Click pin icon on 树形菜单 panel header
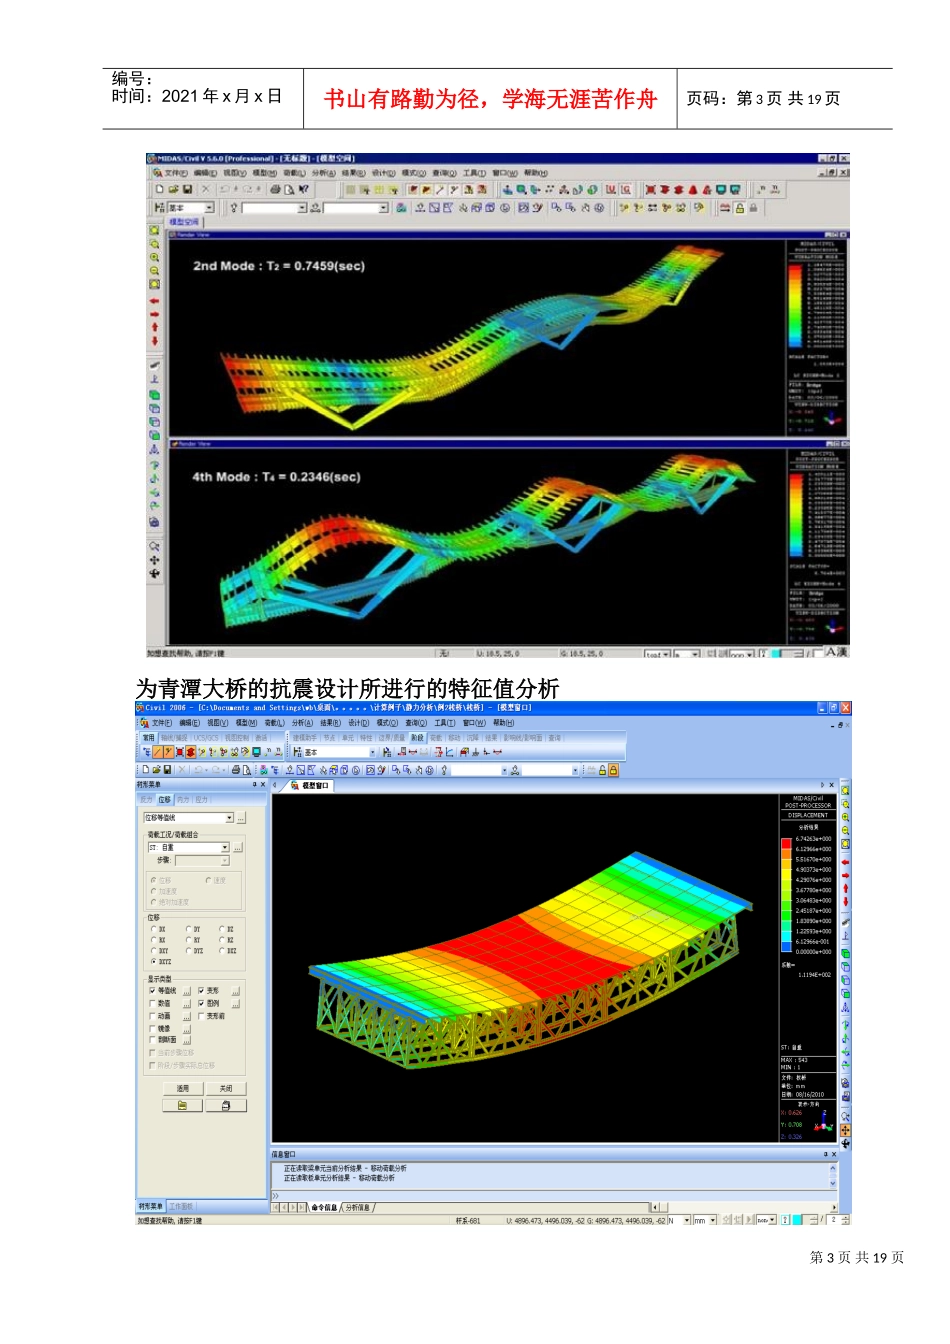Image resolution: width=950 pixels, height=1344 pixels. click(254, 784)
